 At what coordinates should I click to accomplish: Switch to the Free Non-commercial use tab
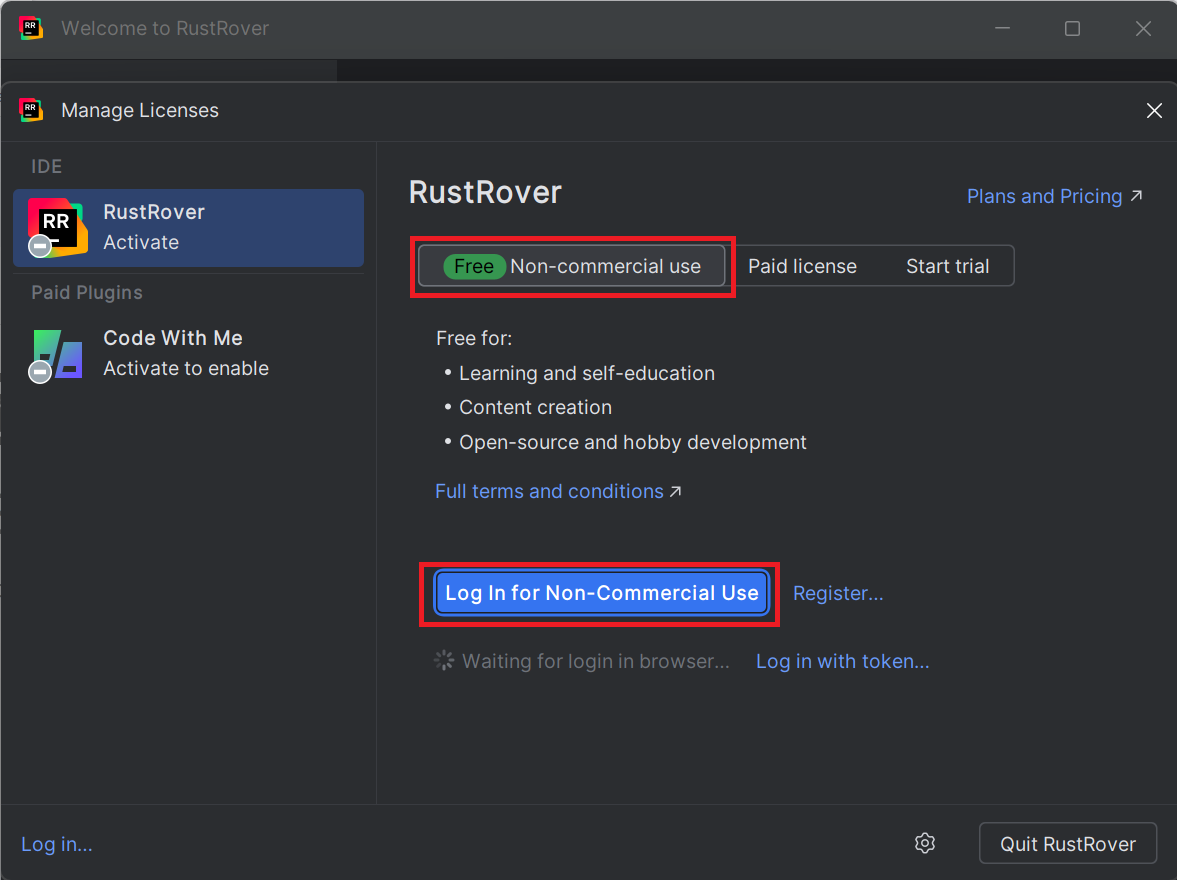pyautogui.click(x=571, y=266)
